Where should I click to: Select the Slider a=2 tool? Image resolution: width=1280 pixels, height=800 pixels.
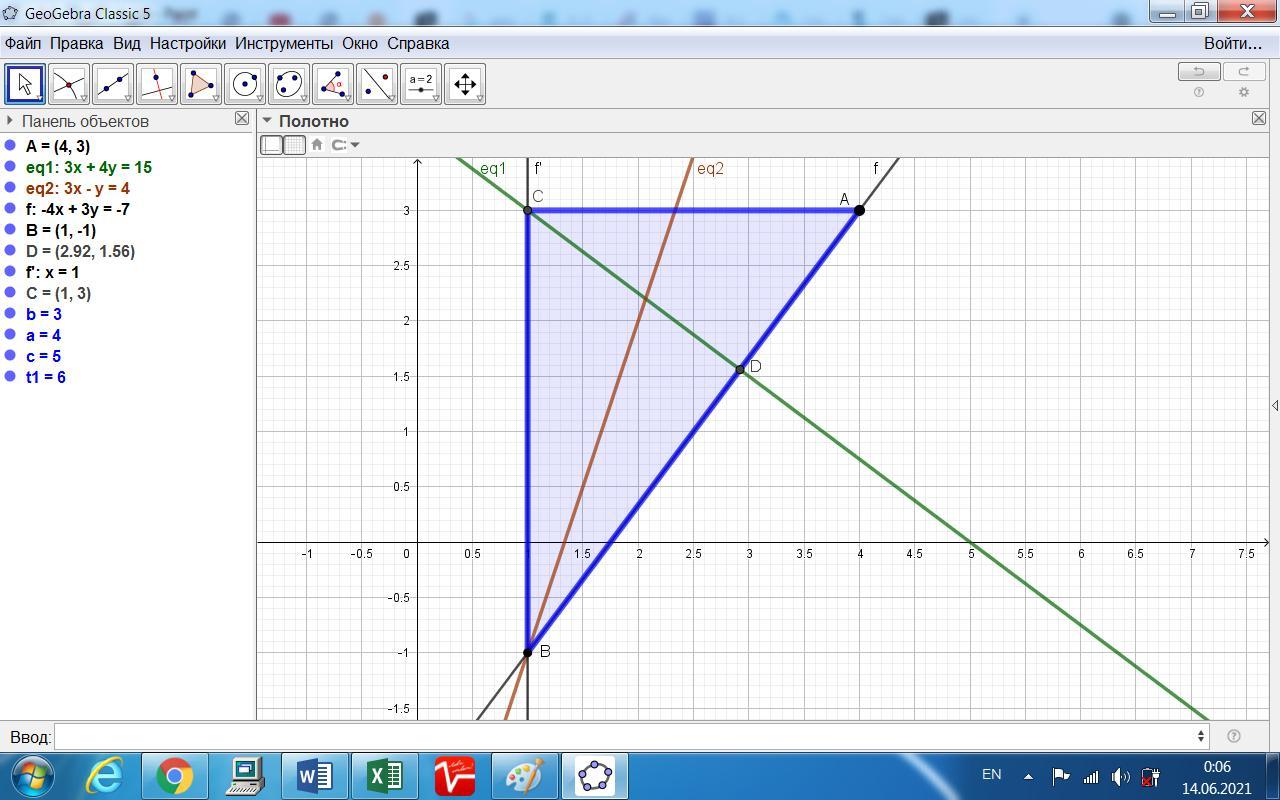[x=421, y=84]
